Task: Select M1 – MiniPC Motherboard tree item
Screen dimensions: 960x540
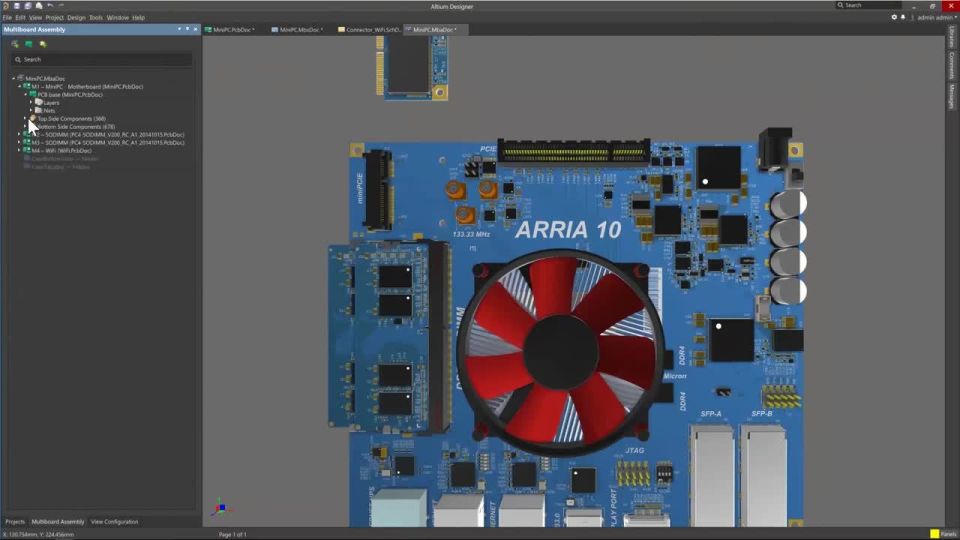Action: point(87,87)
